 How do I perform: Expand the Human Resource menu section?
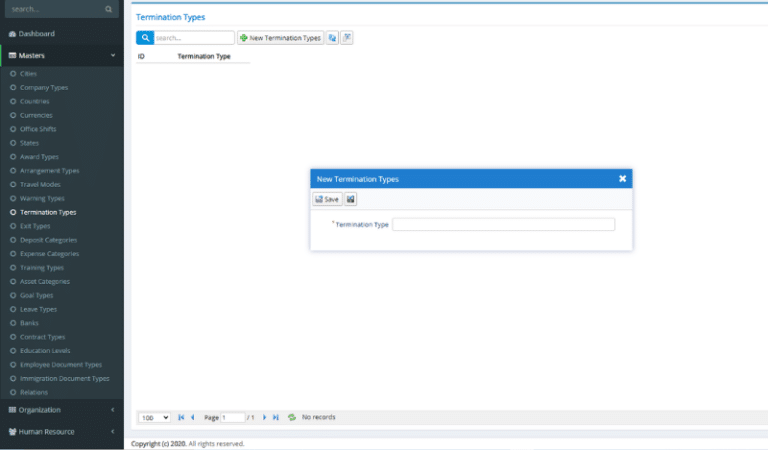click(62, 431)
